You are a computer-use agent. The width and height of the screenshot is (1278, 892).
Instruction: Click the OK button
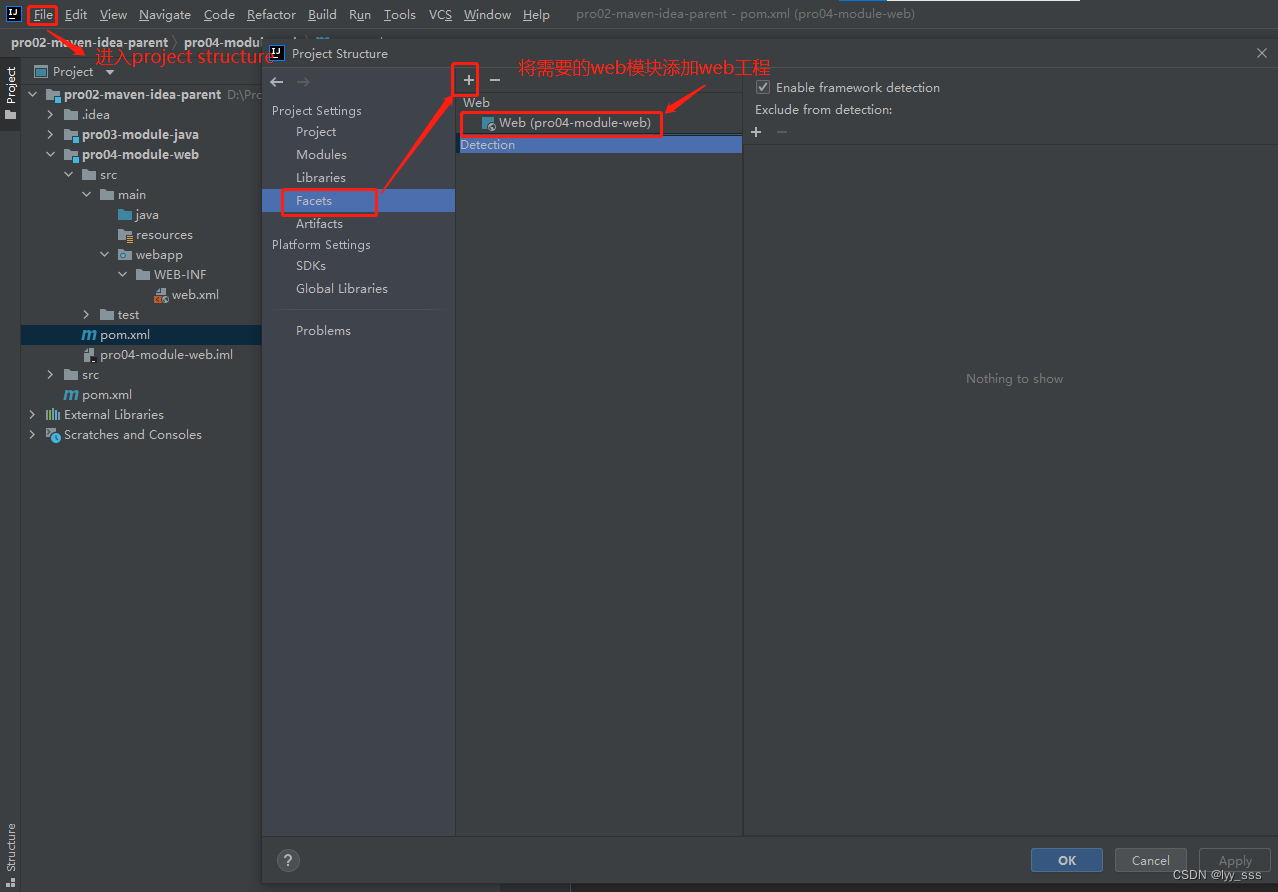[x=1067, y=860]
